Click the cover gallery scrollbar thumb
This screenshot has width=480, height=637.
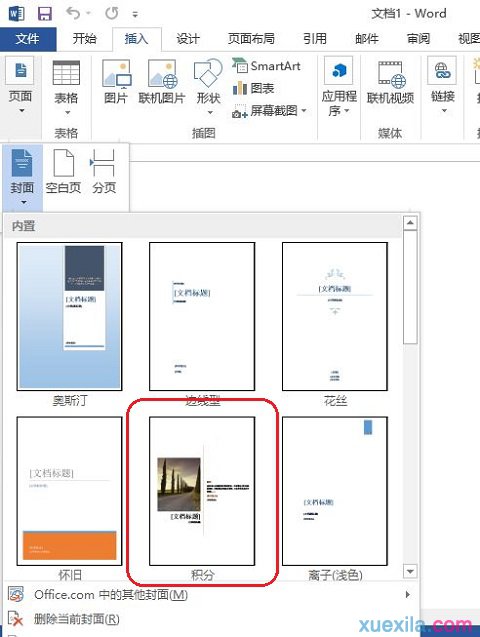[410, 288]
